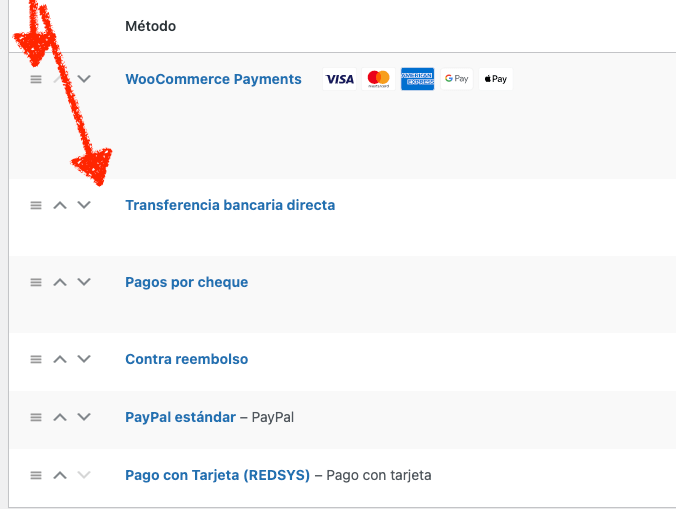Move Pago con Tarjeta (REDSYS) up

pos(60,475)
